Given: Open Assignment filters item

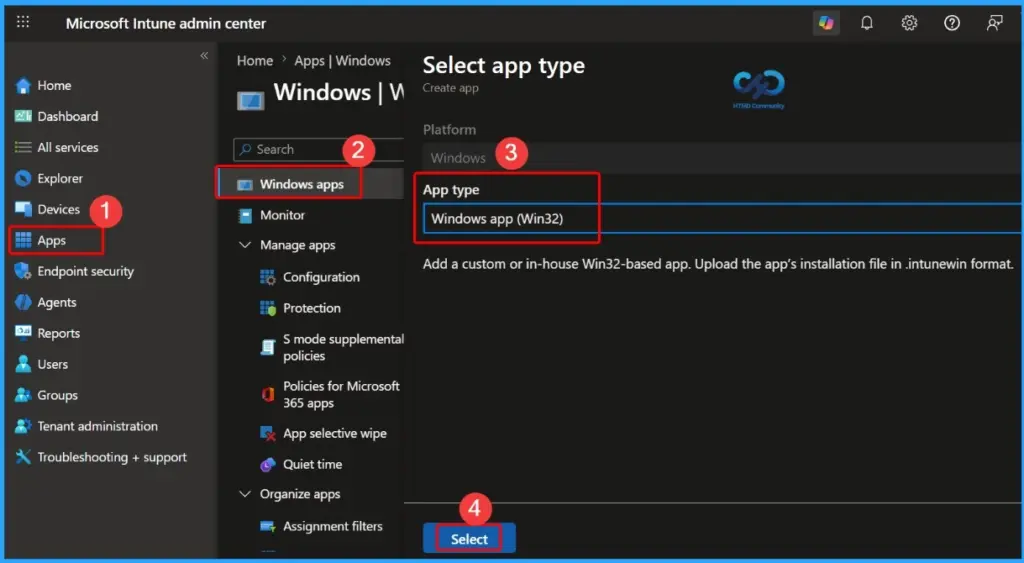Looking at the screenshot, I should tap(332, 526).
